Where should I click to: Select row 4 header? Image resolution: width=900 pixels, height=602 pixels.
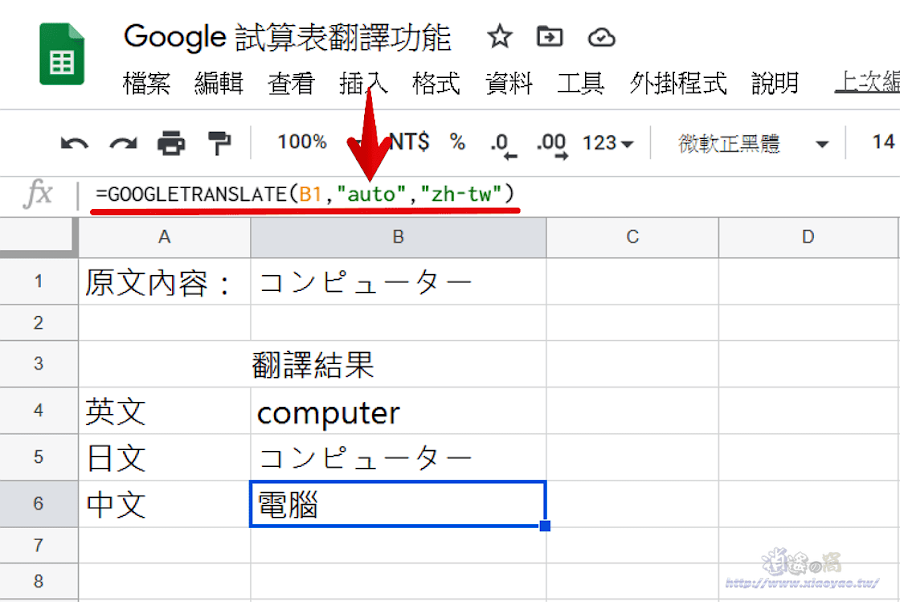tap(38, 410)
